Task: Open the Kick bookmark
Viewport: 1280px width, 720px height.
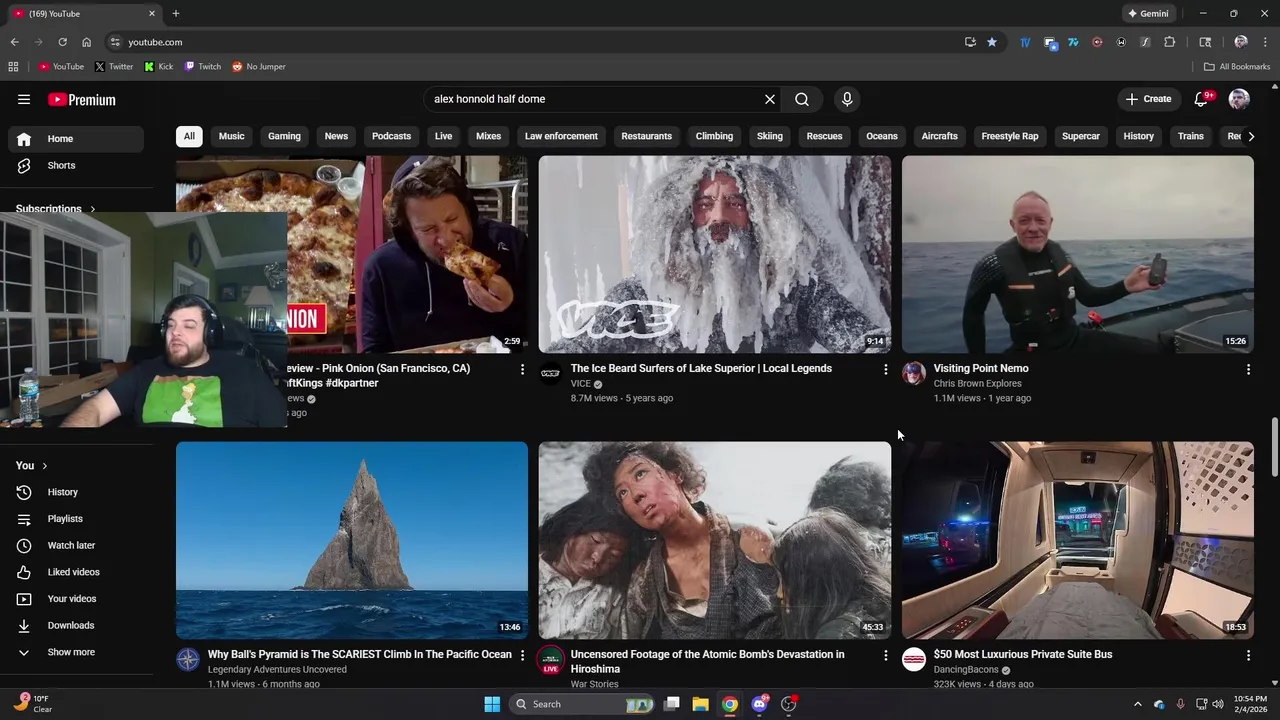Action: [x=159, y=67]
